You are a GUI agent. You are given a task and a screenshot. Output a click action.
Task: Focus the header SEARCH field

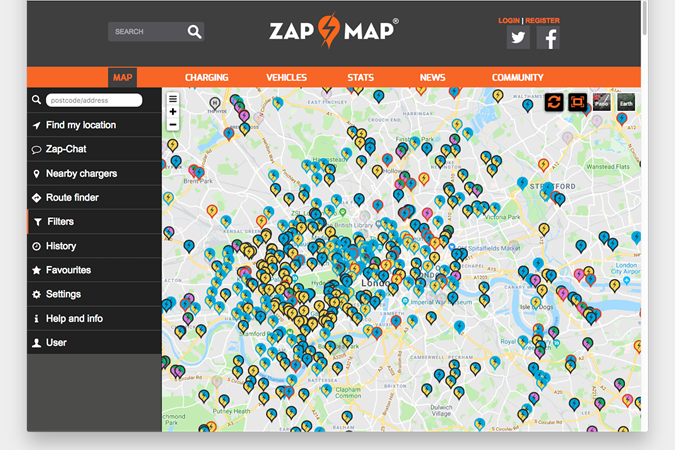147,31
